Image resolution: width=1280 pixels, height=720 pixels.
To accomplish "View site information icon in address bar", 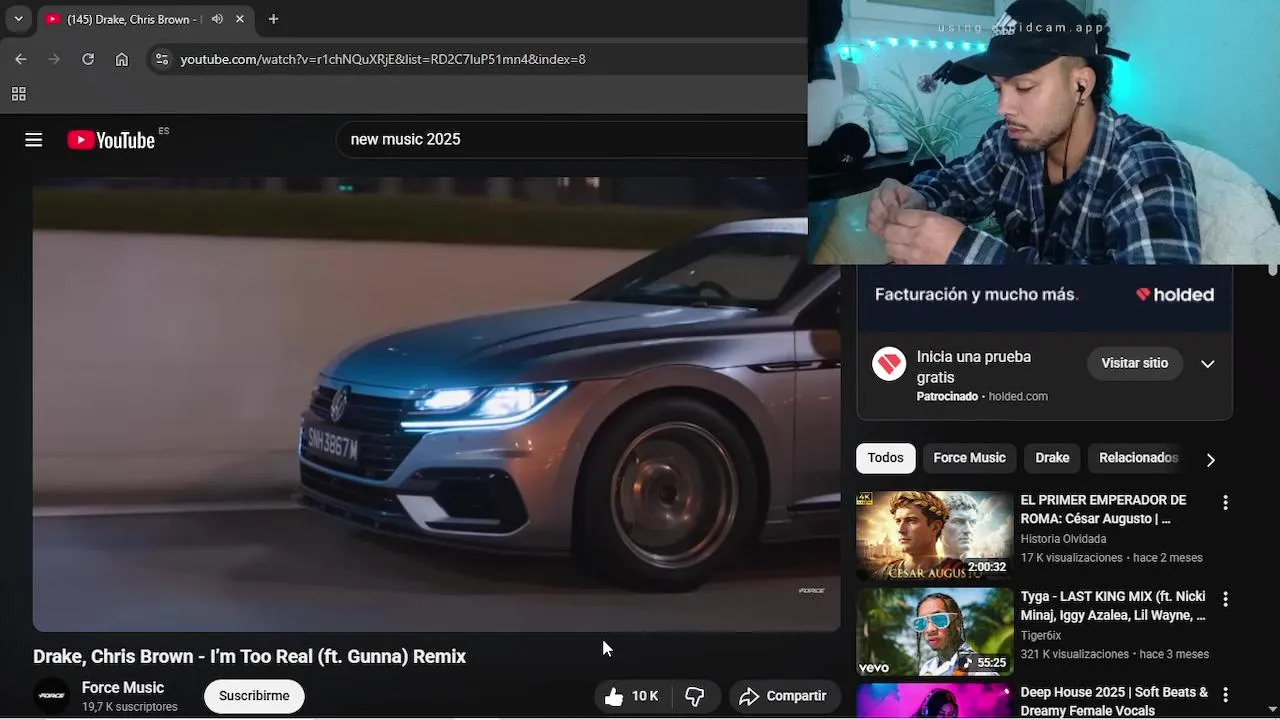I will click(162, 59).
